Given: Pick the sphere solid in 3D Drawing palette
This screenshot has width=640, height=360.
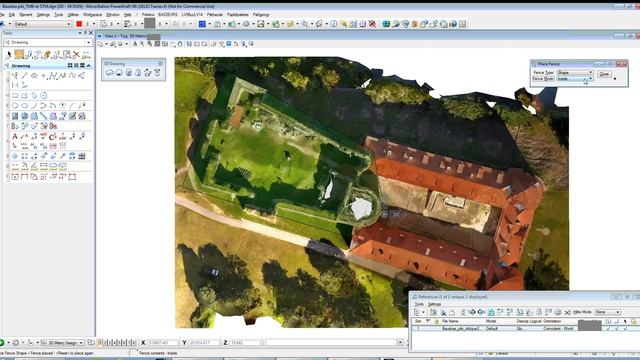Looking at the screenshot, I should click(x=119, y=73).
